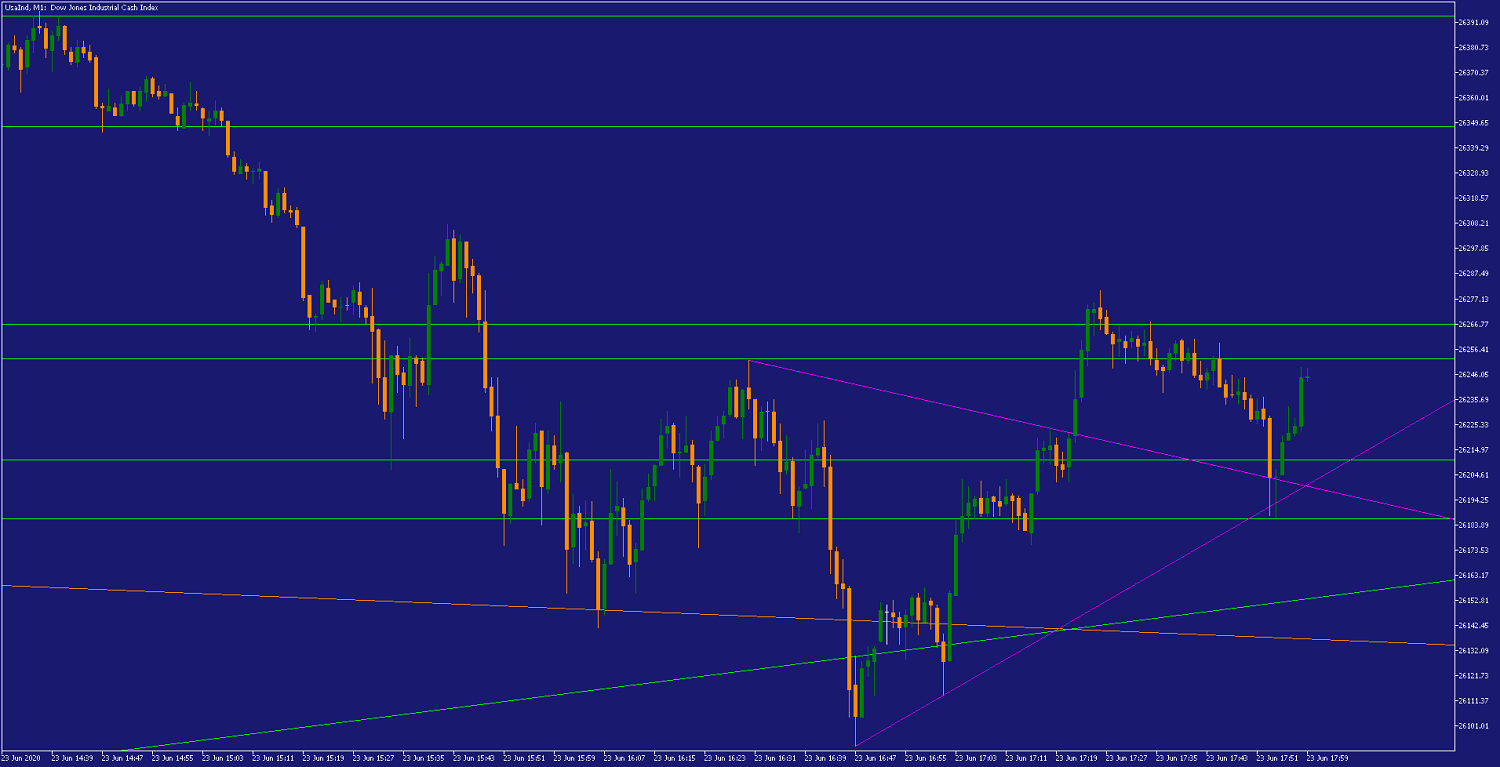Select the 26339.29 axis value
Viewport: 1500px width, 767px height.
pyautogui.click(x=1473, y=148)
